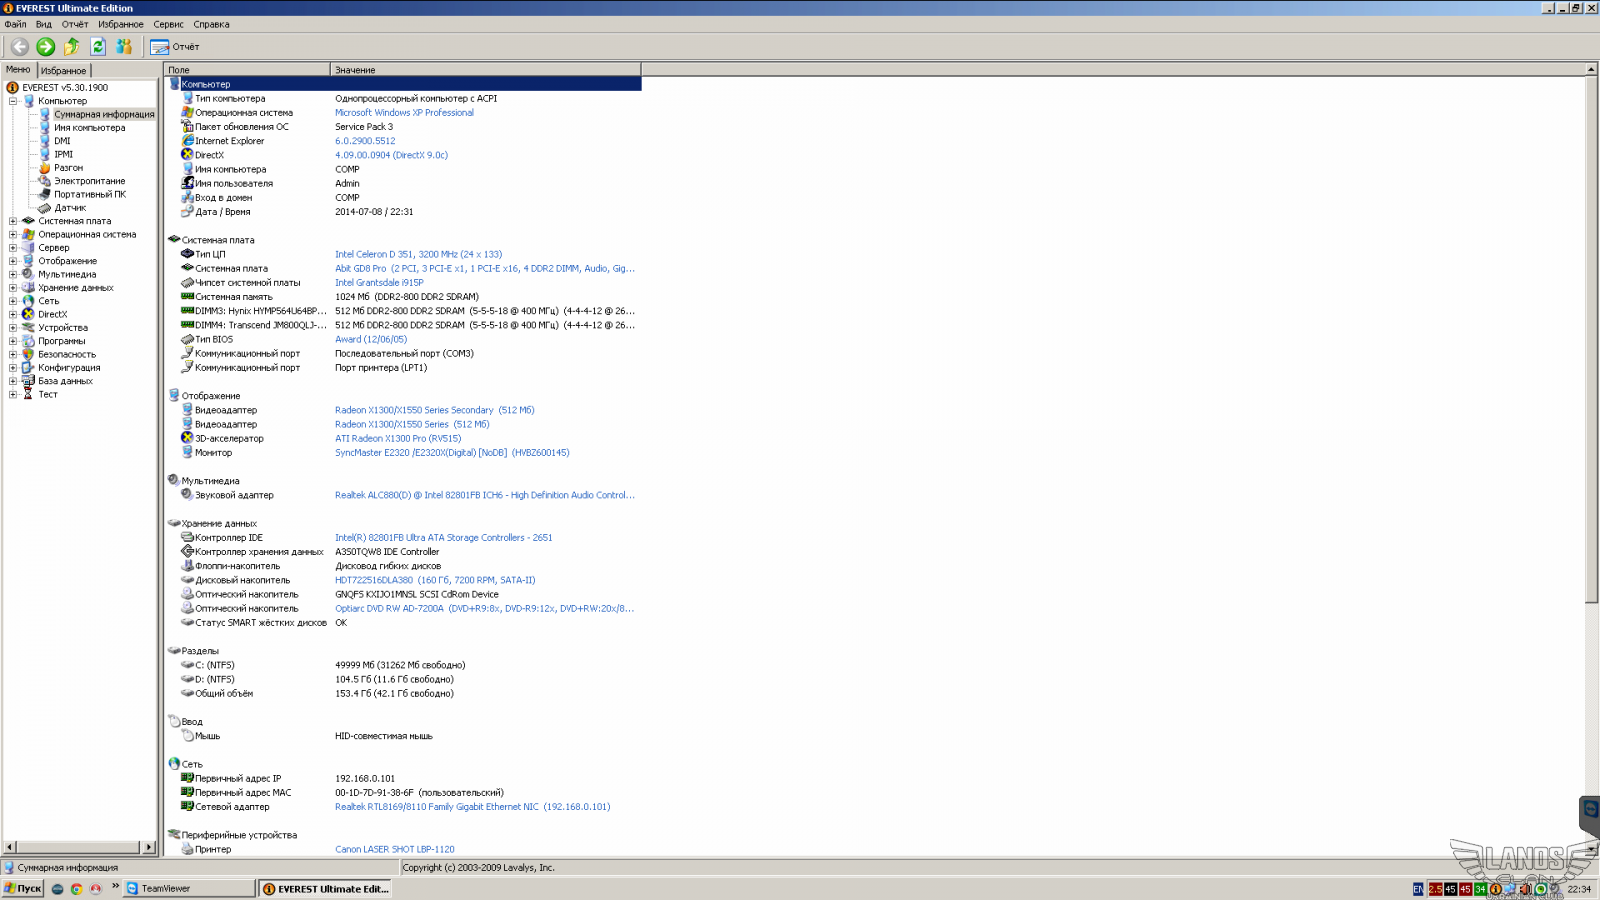Click the Up folder toolbar icon

pos(72,47)
